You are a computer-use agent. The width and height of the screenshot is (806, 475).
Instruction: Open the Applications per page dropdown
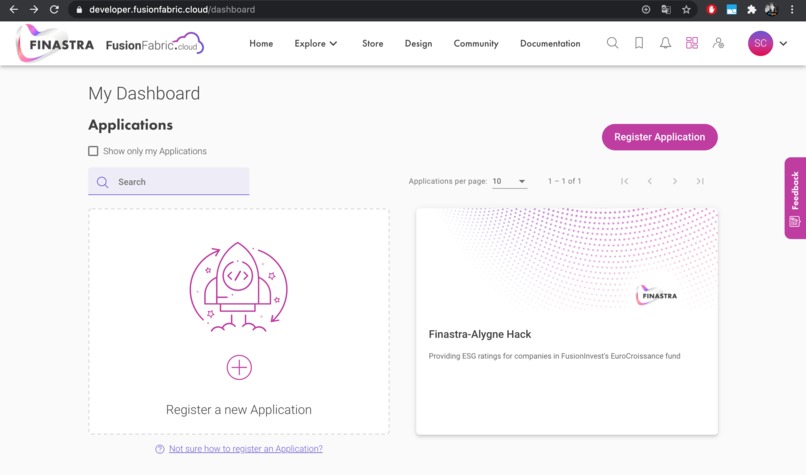pyautogui.click(x=509, y=181)
